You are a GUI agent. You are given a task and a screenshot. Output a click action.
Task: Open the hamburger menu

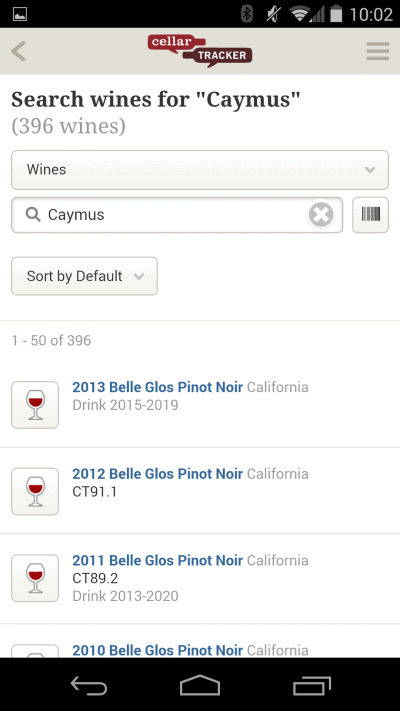click(377, 51)
